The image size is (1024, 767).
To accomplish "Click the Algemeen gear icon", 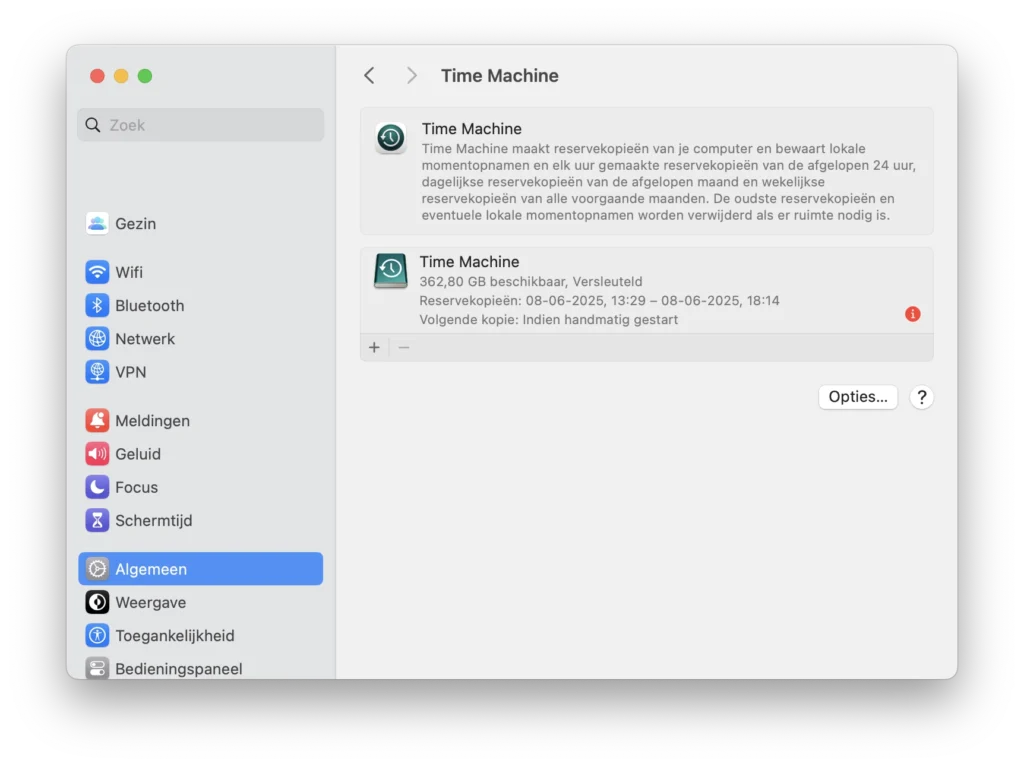I will (97, 568).
